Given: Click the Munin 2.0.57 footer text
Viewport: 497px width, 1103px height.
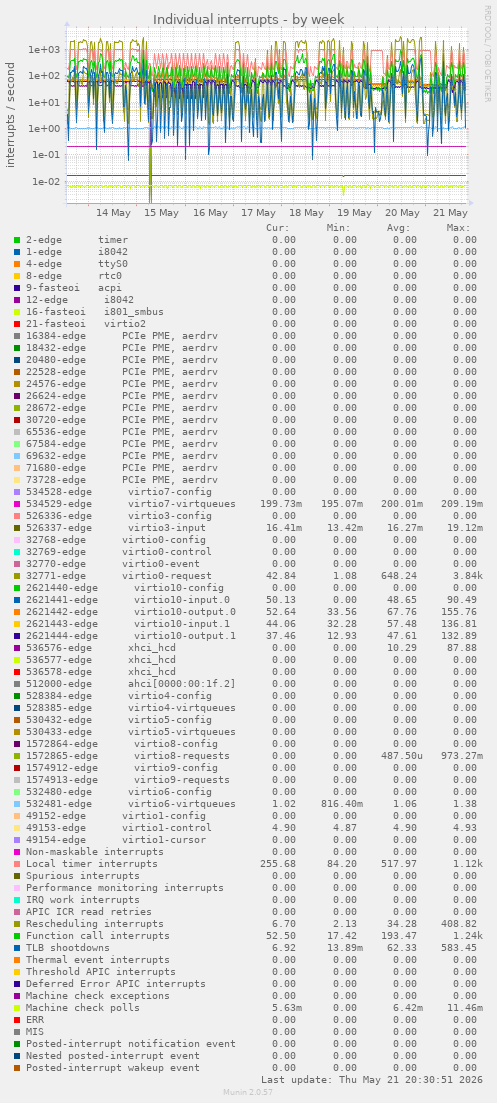Looking at the screenshot, I should coord(248,1091).
